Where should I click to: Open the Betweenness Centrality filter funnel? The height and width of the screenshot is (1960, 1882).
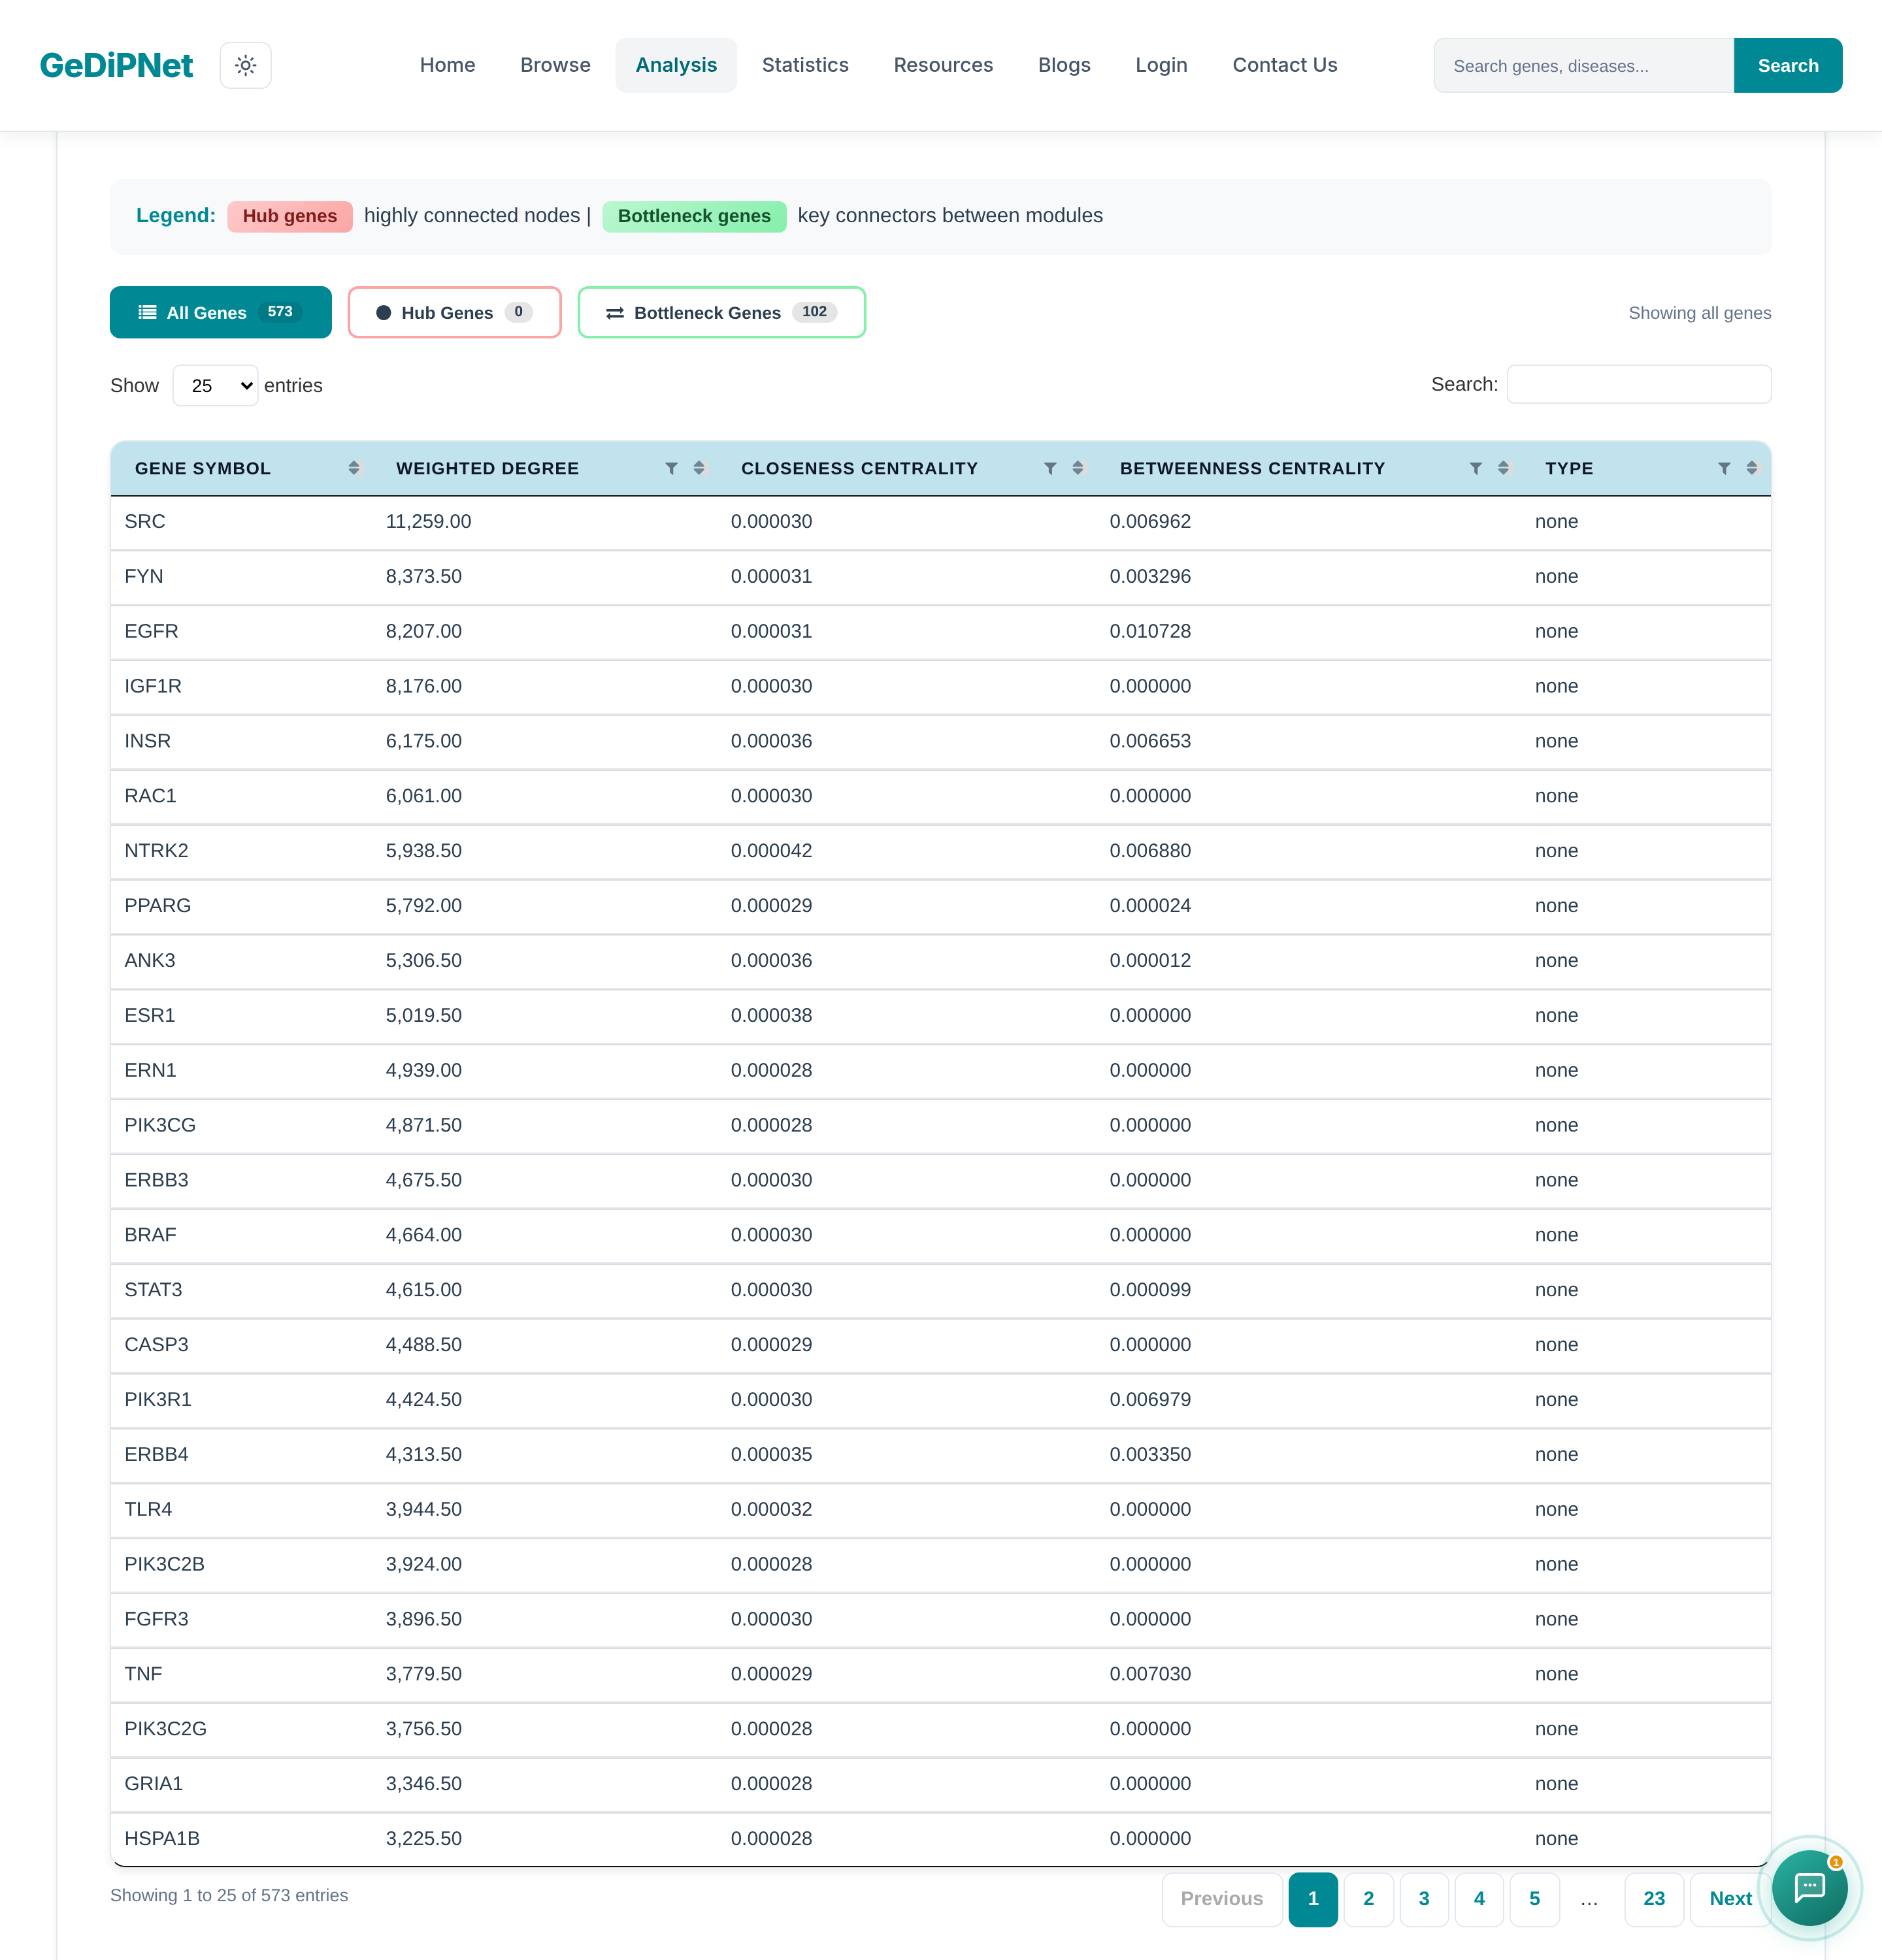pyautogui.click(x=1475, y=468)
